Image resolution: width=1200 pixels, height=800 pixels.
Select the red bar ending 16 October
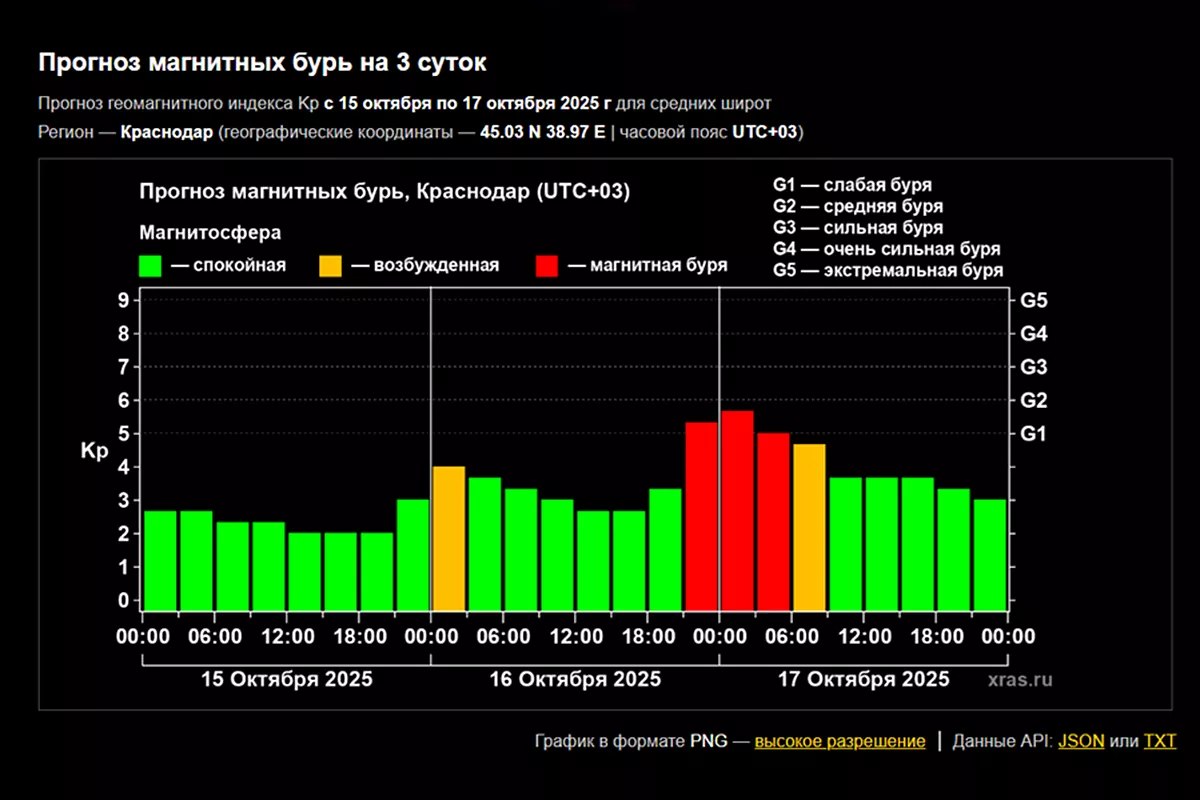[701, 515]
